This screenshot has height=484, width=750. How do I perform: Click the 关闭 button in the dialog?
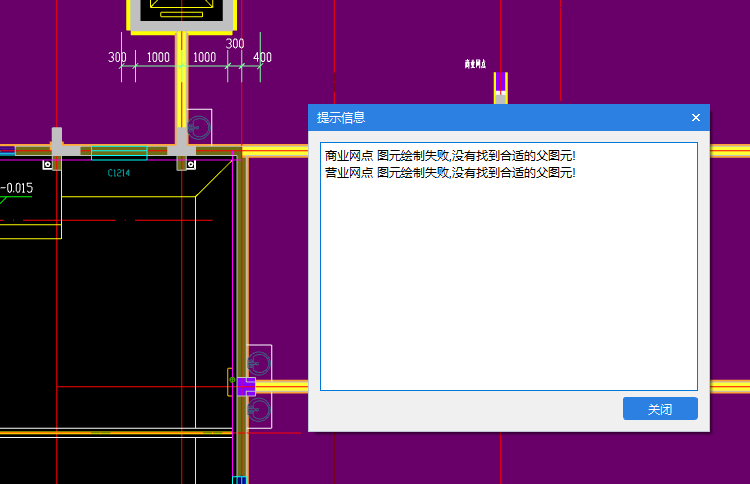660,408
